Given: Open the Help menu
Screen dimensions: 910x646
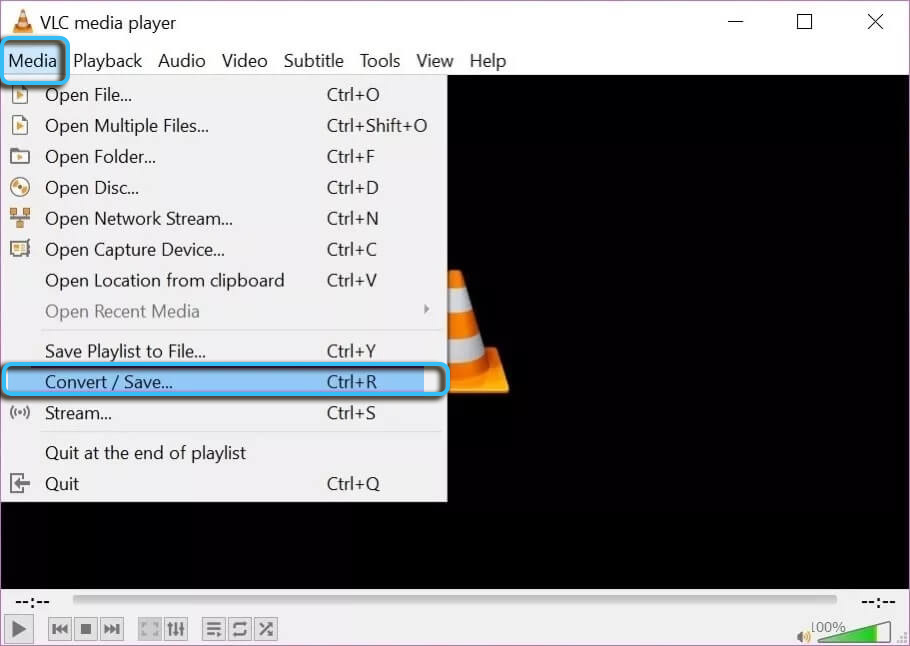Looking at the screenshot, I should click(488, 60).
